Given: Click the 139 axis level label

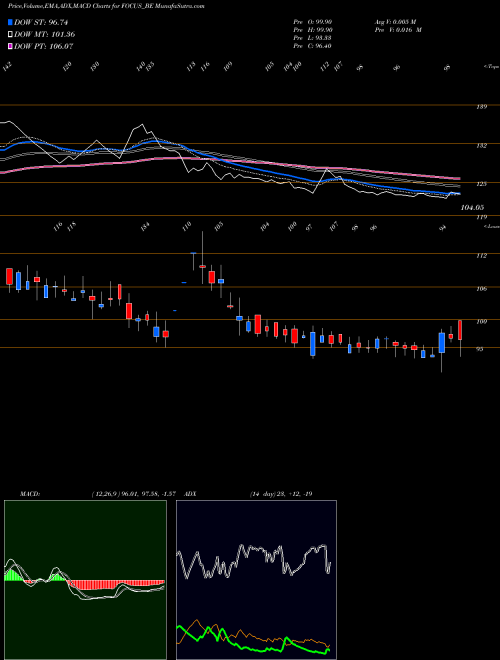Looking at the screenshot, I should 483,107.
